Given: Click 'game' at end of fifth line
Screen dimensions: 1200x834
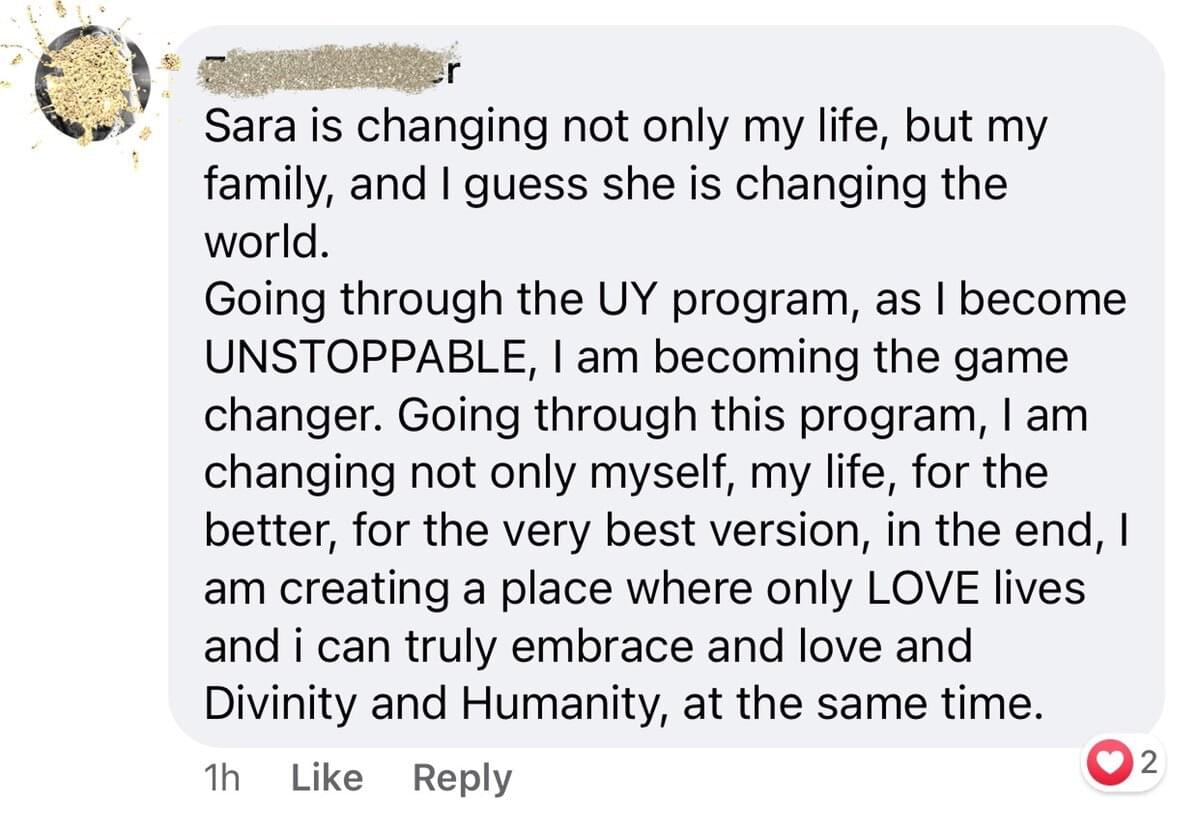Looking at the screenshot, I should click(1013, 358).
